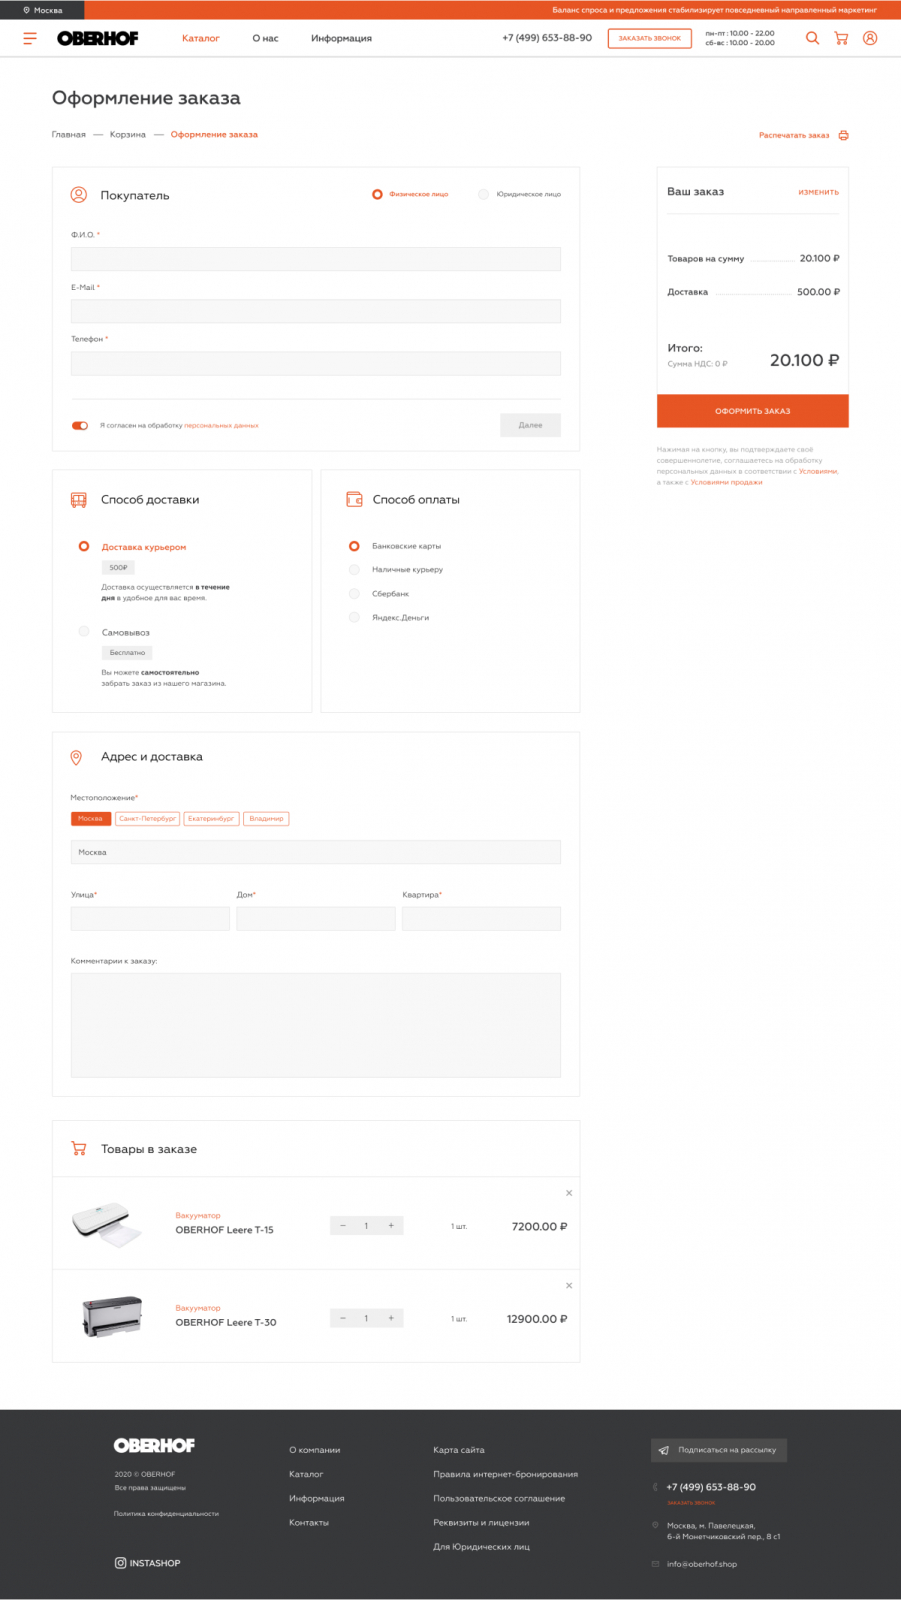Select Наличные курьеру payment method
The height and width of the screenshot is (1600, 901).
(354, 569)
